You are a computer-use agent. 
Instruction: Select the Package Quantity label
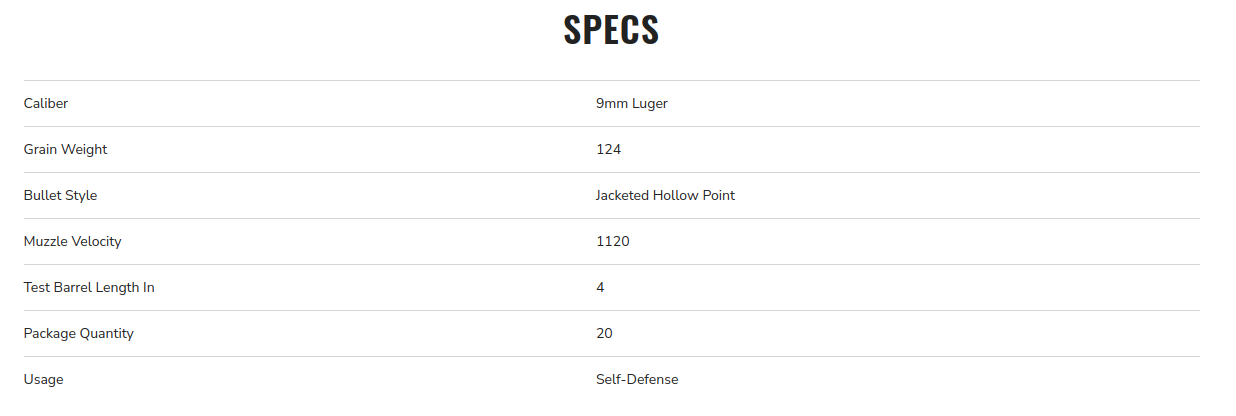pyautogui.click(x=79, y=333)
